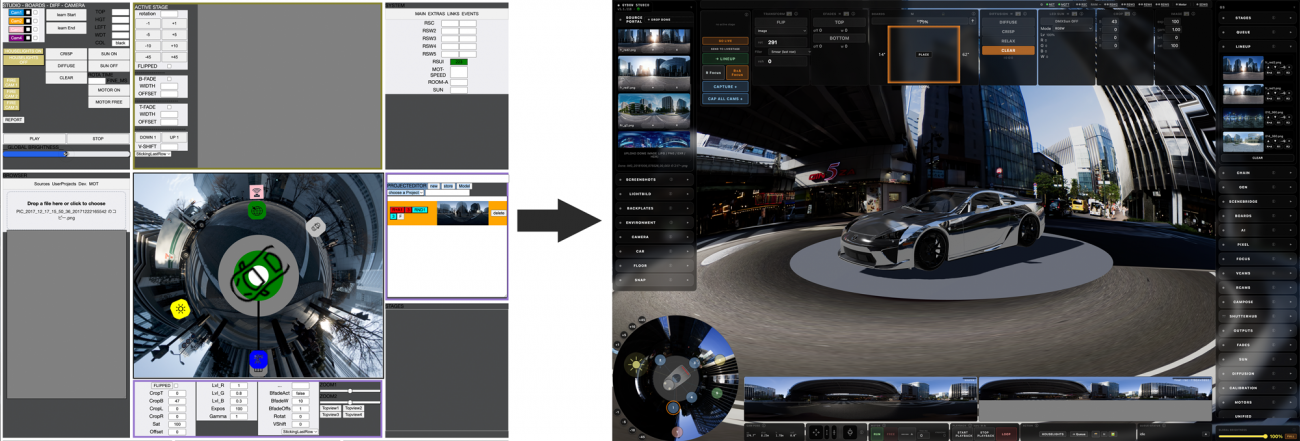Screen dimensions: 1300x441
Task: Click the 'delete' button in the Project Editor
Action: 498,213
